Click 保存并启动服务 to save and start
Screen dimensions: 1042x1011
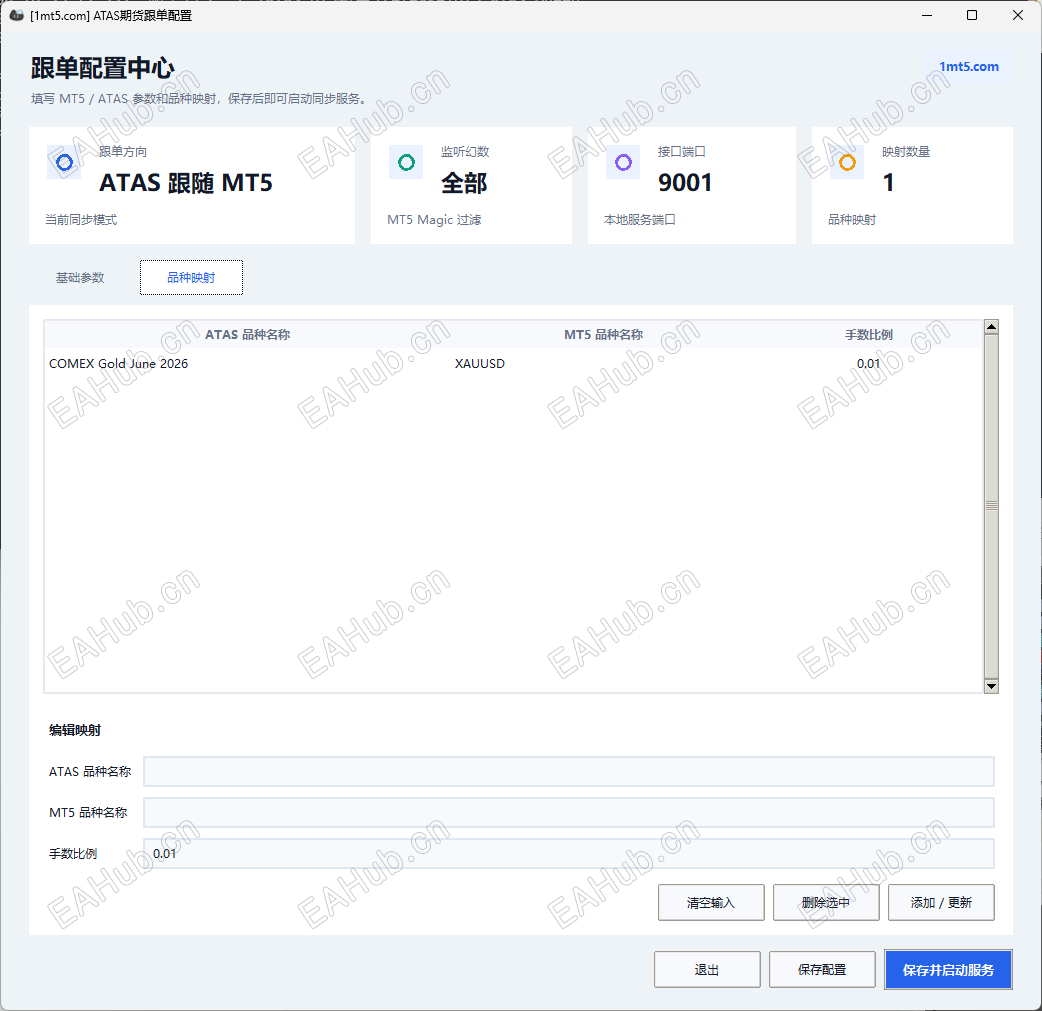point(948,970)
